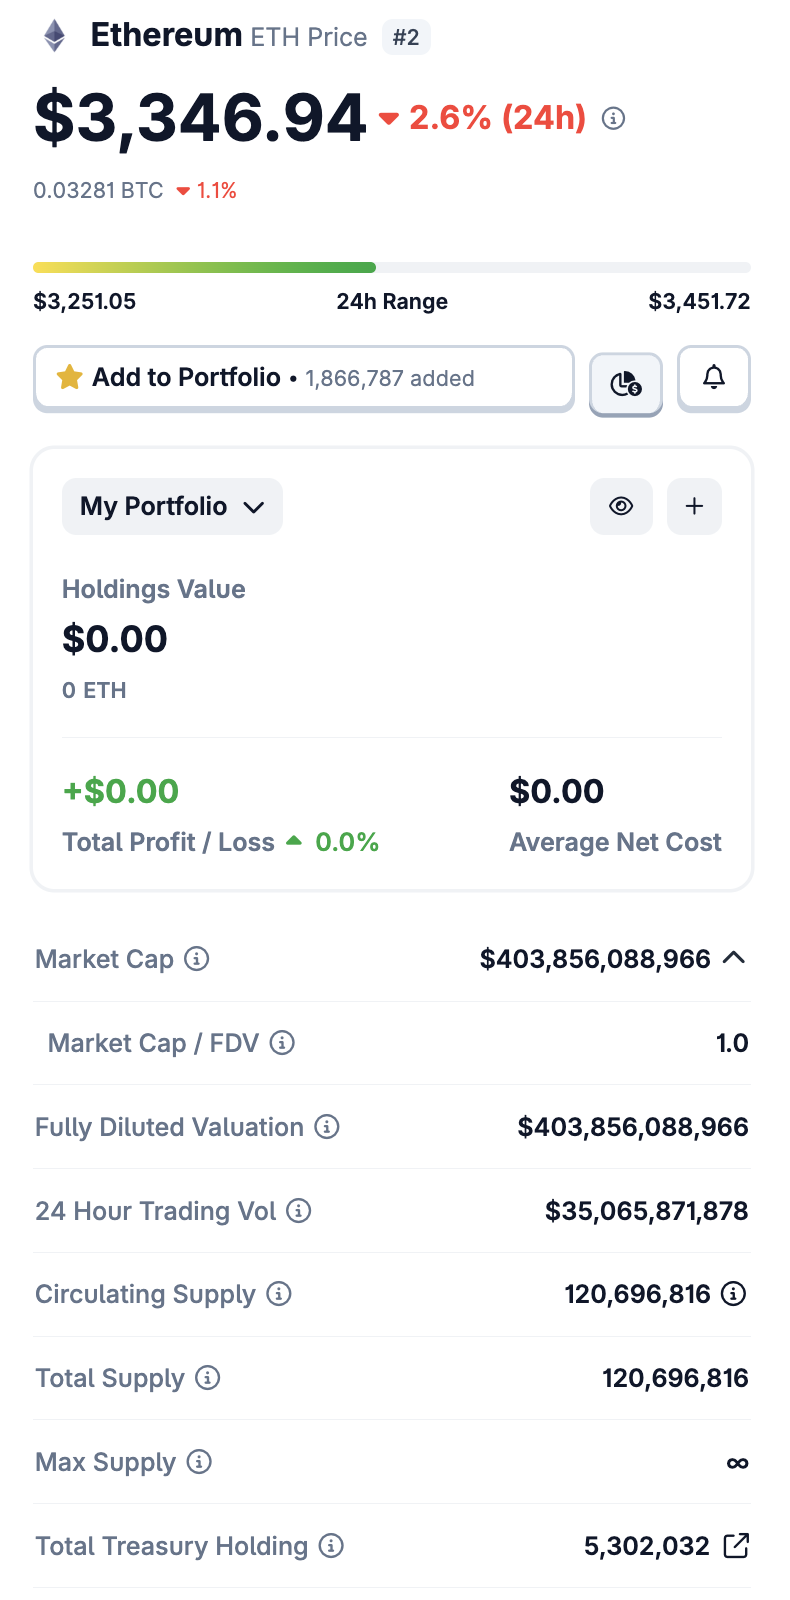Click the Market Cap / FDV info icon

click(x=283, y=1043)
